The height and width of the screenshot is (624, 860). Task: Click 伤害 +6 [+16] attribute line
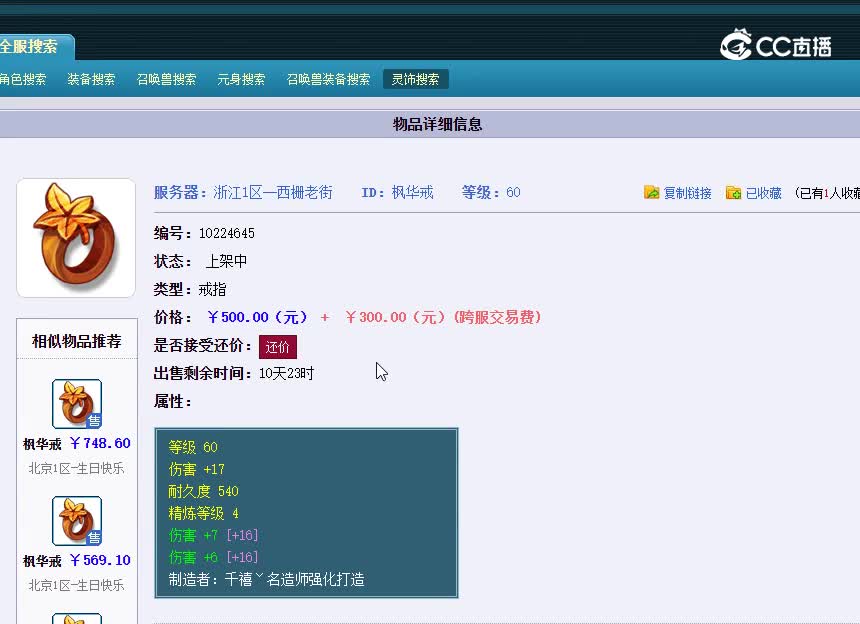point(213,557)
